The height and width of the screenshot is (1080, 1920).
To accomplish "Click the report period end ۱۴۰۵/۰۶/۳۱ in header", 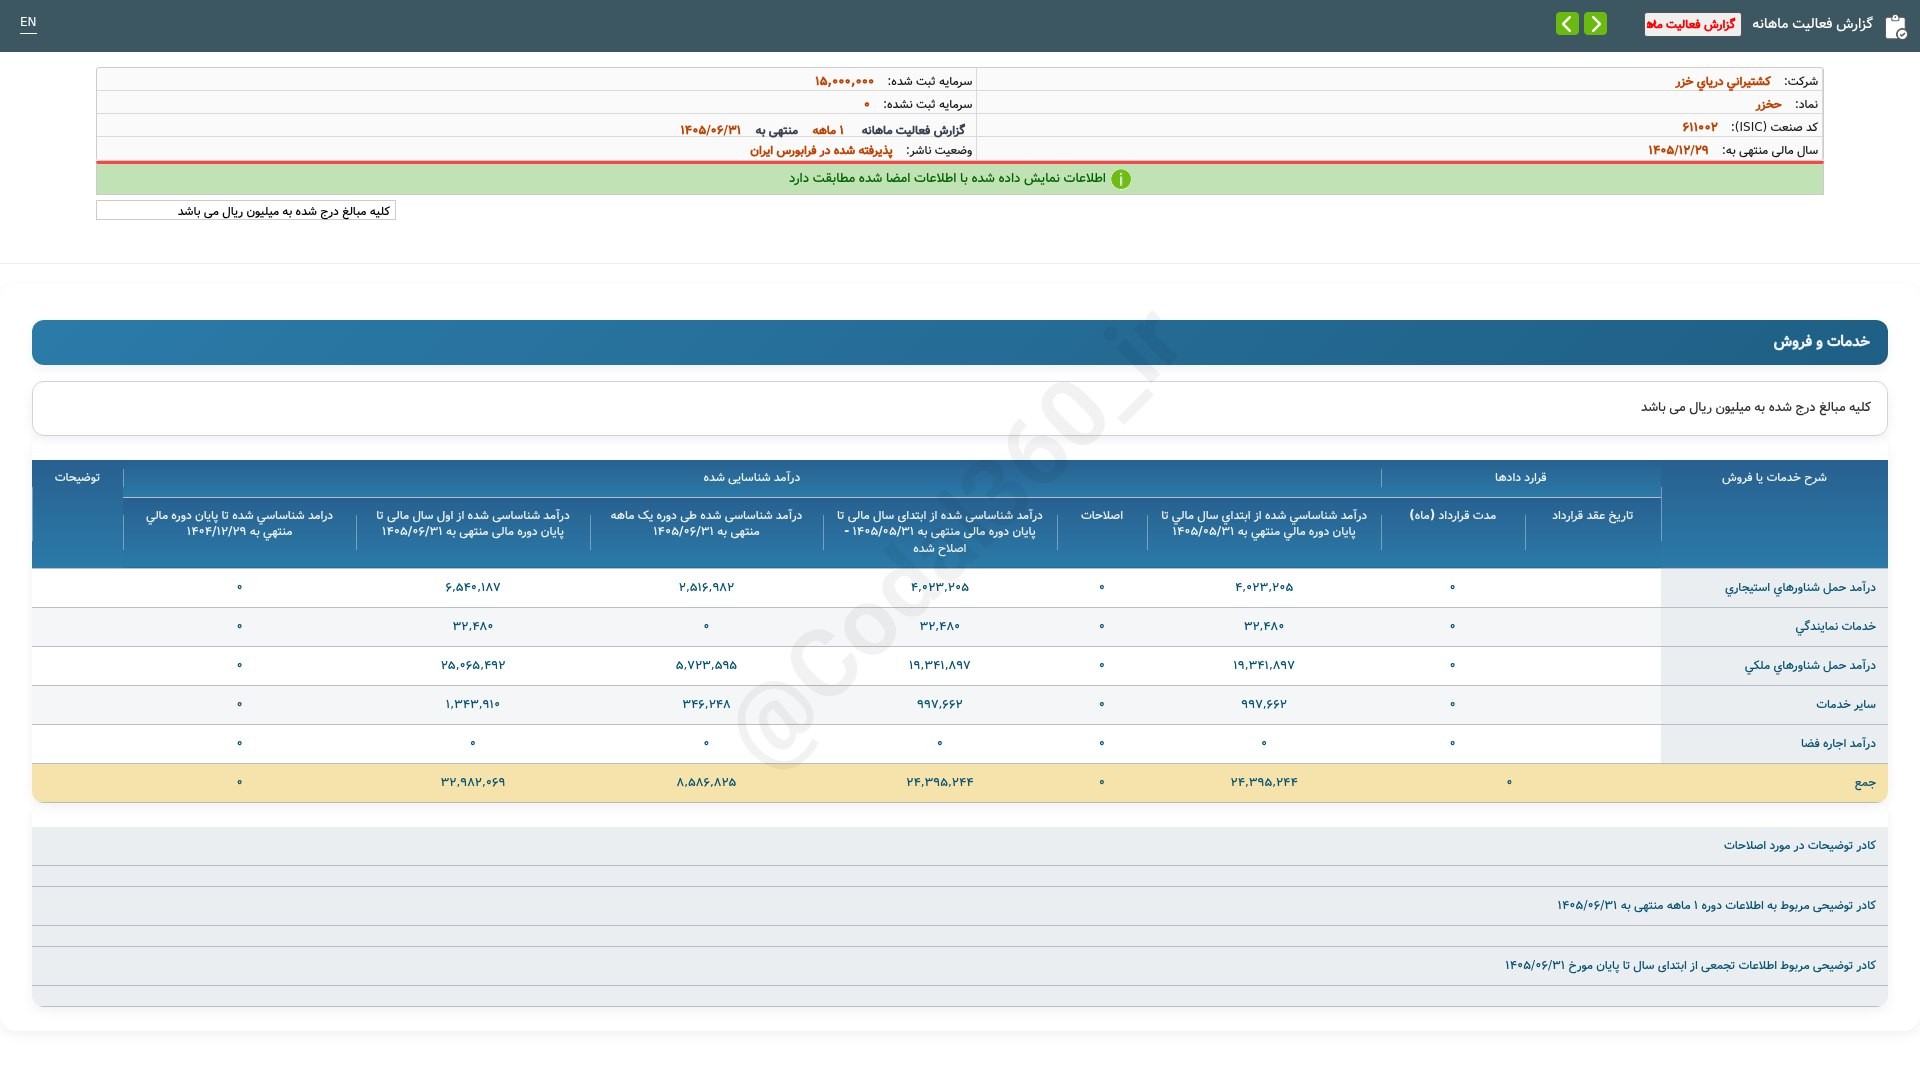I will [x=710, y=130].
